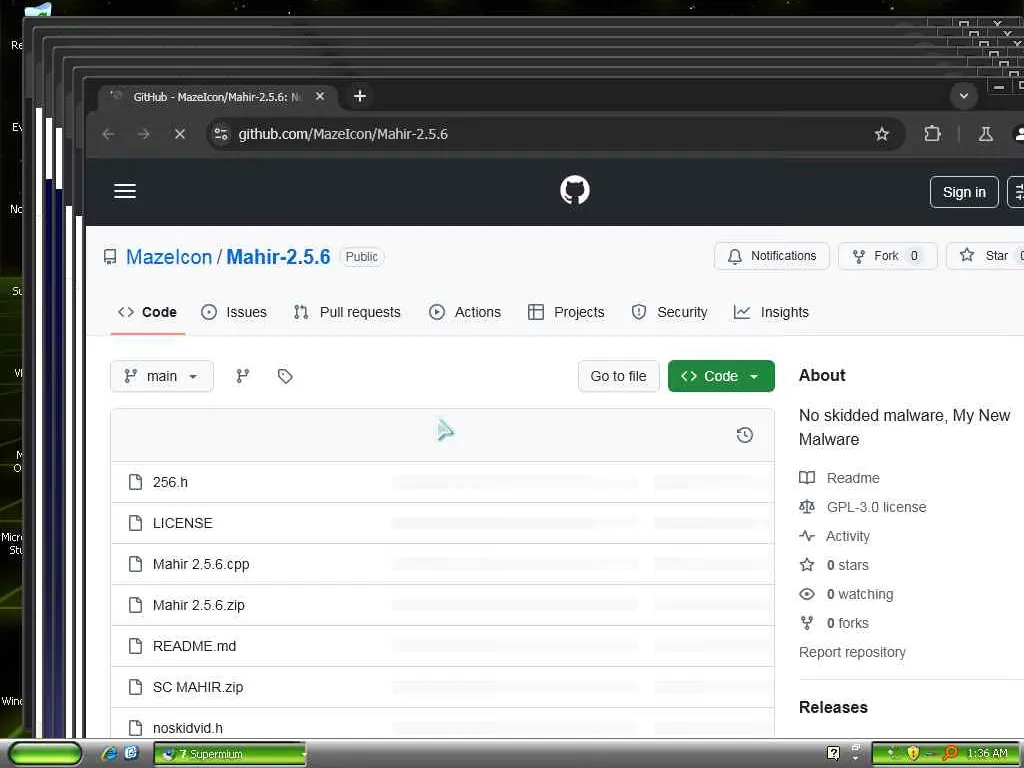1024x768 pixels.
Task: Open the Mahir 2.5.6.zip file
Action: coord(199,605)
